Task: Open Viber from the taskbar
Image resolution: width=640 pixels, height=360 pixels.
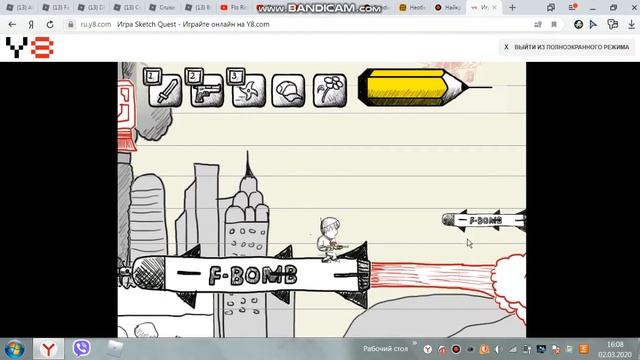Action: (x=81, y=349)
